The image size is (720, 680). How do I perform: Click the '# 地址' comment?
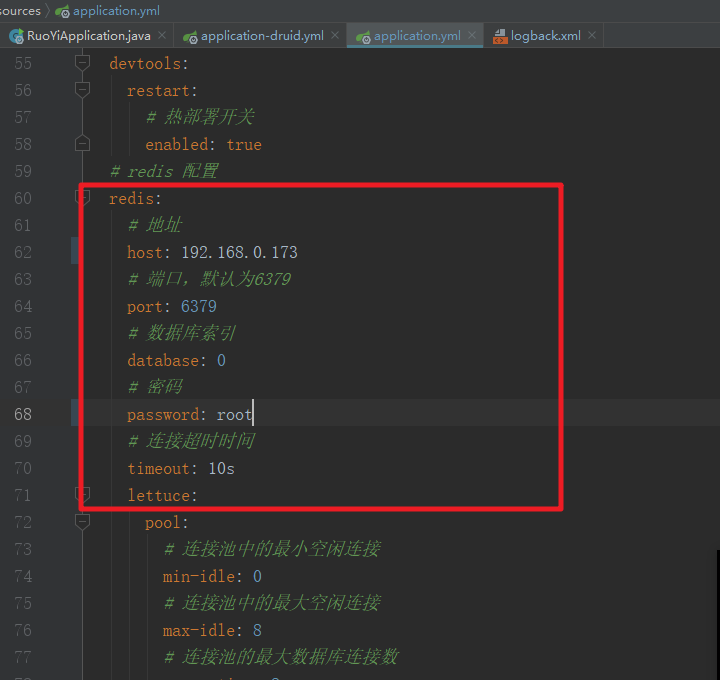(x=155, y=225)
